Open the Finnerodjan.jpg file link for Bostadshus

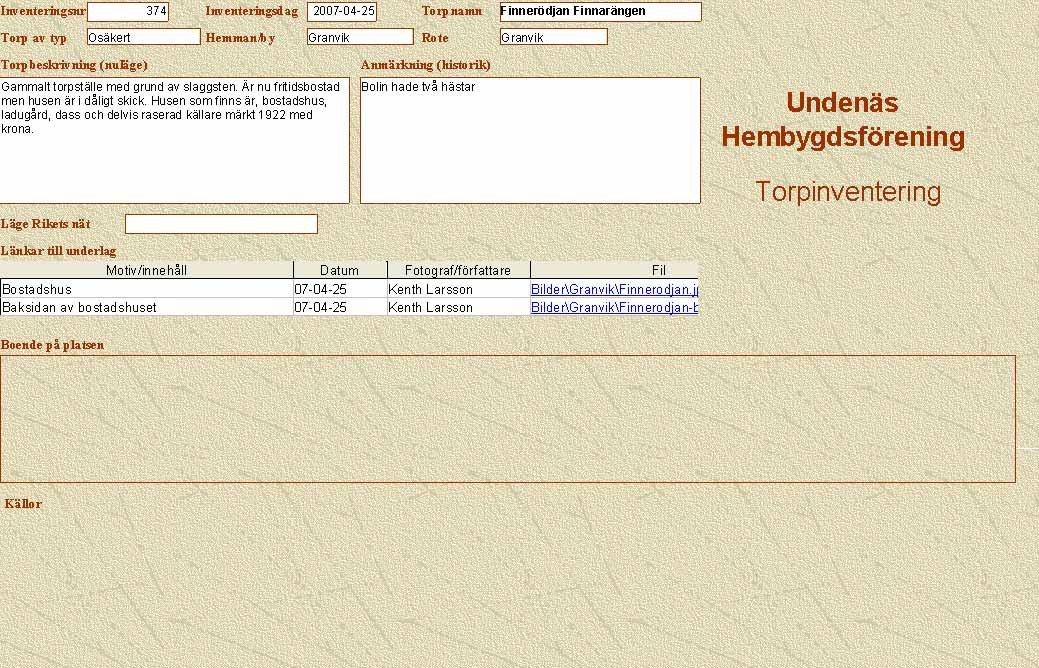(613, 289)
